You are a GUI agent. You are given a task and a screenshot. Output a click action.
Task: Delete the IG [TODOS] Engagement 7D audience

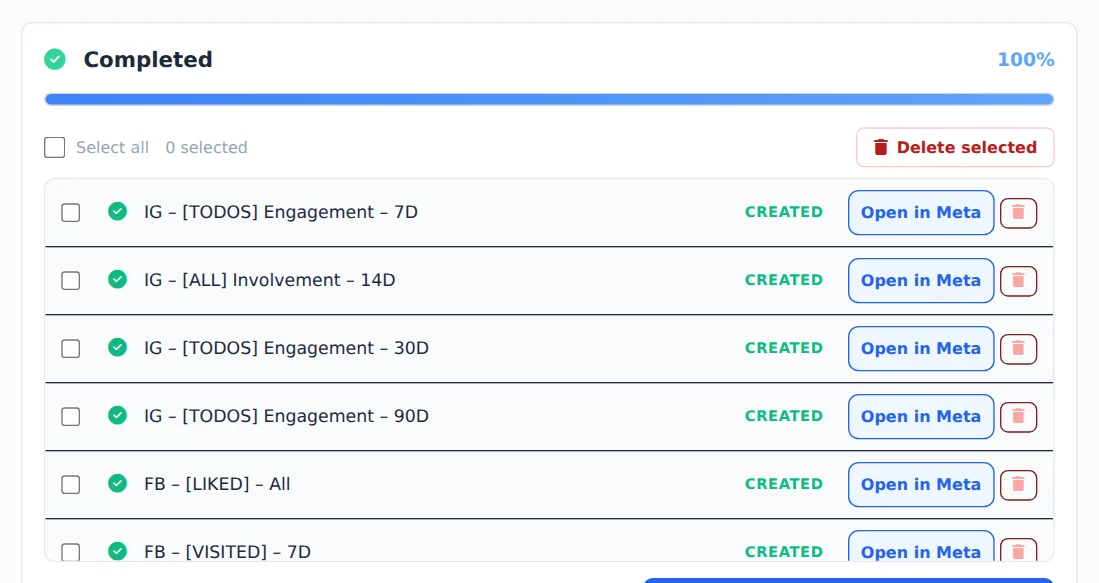coord(1018,213)
